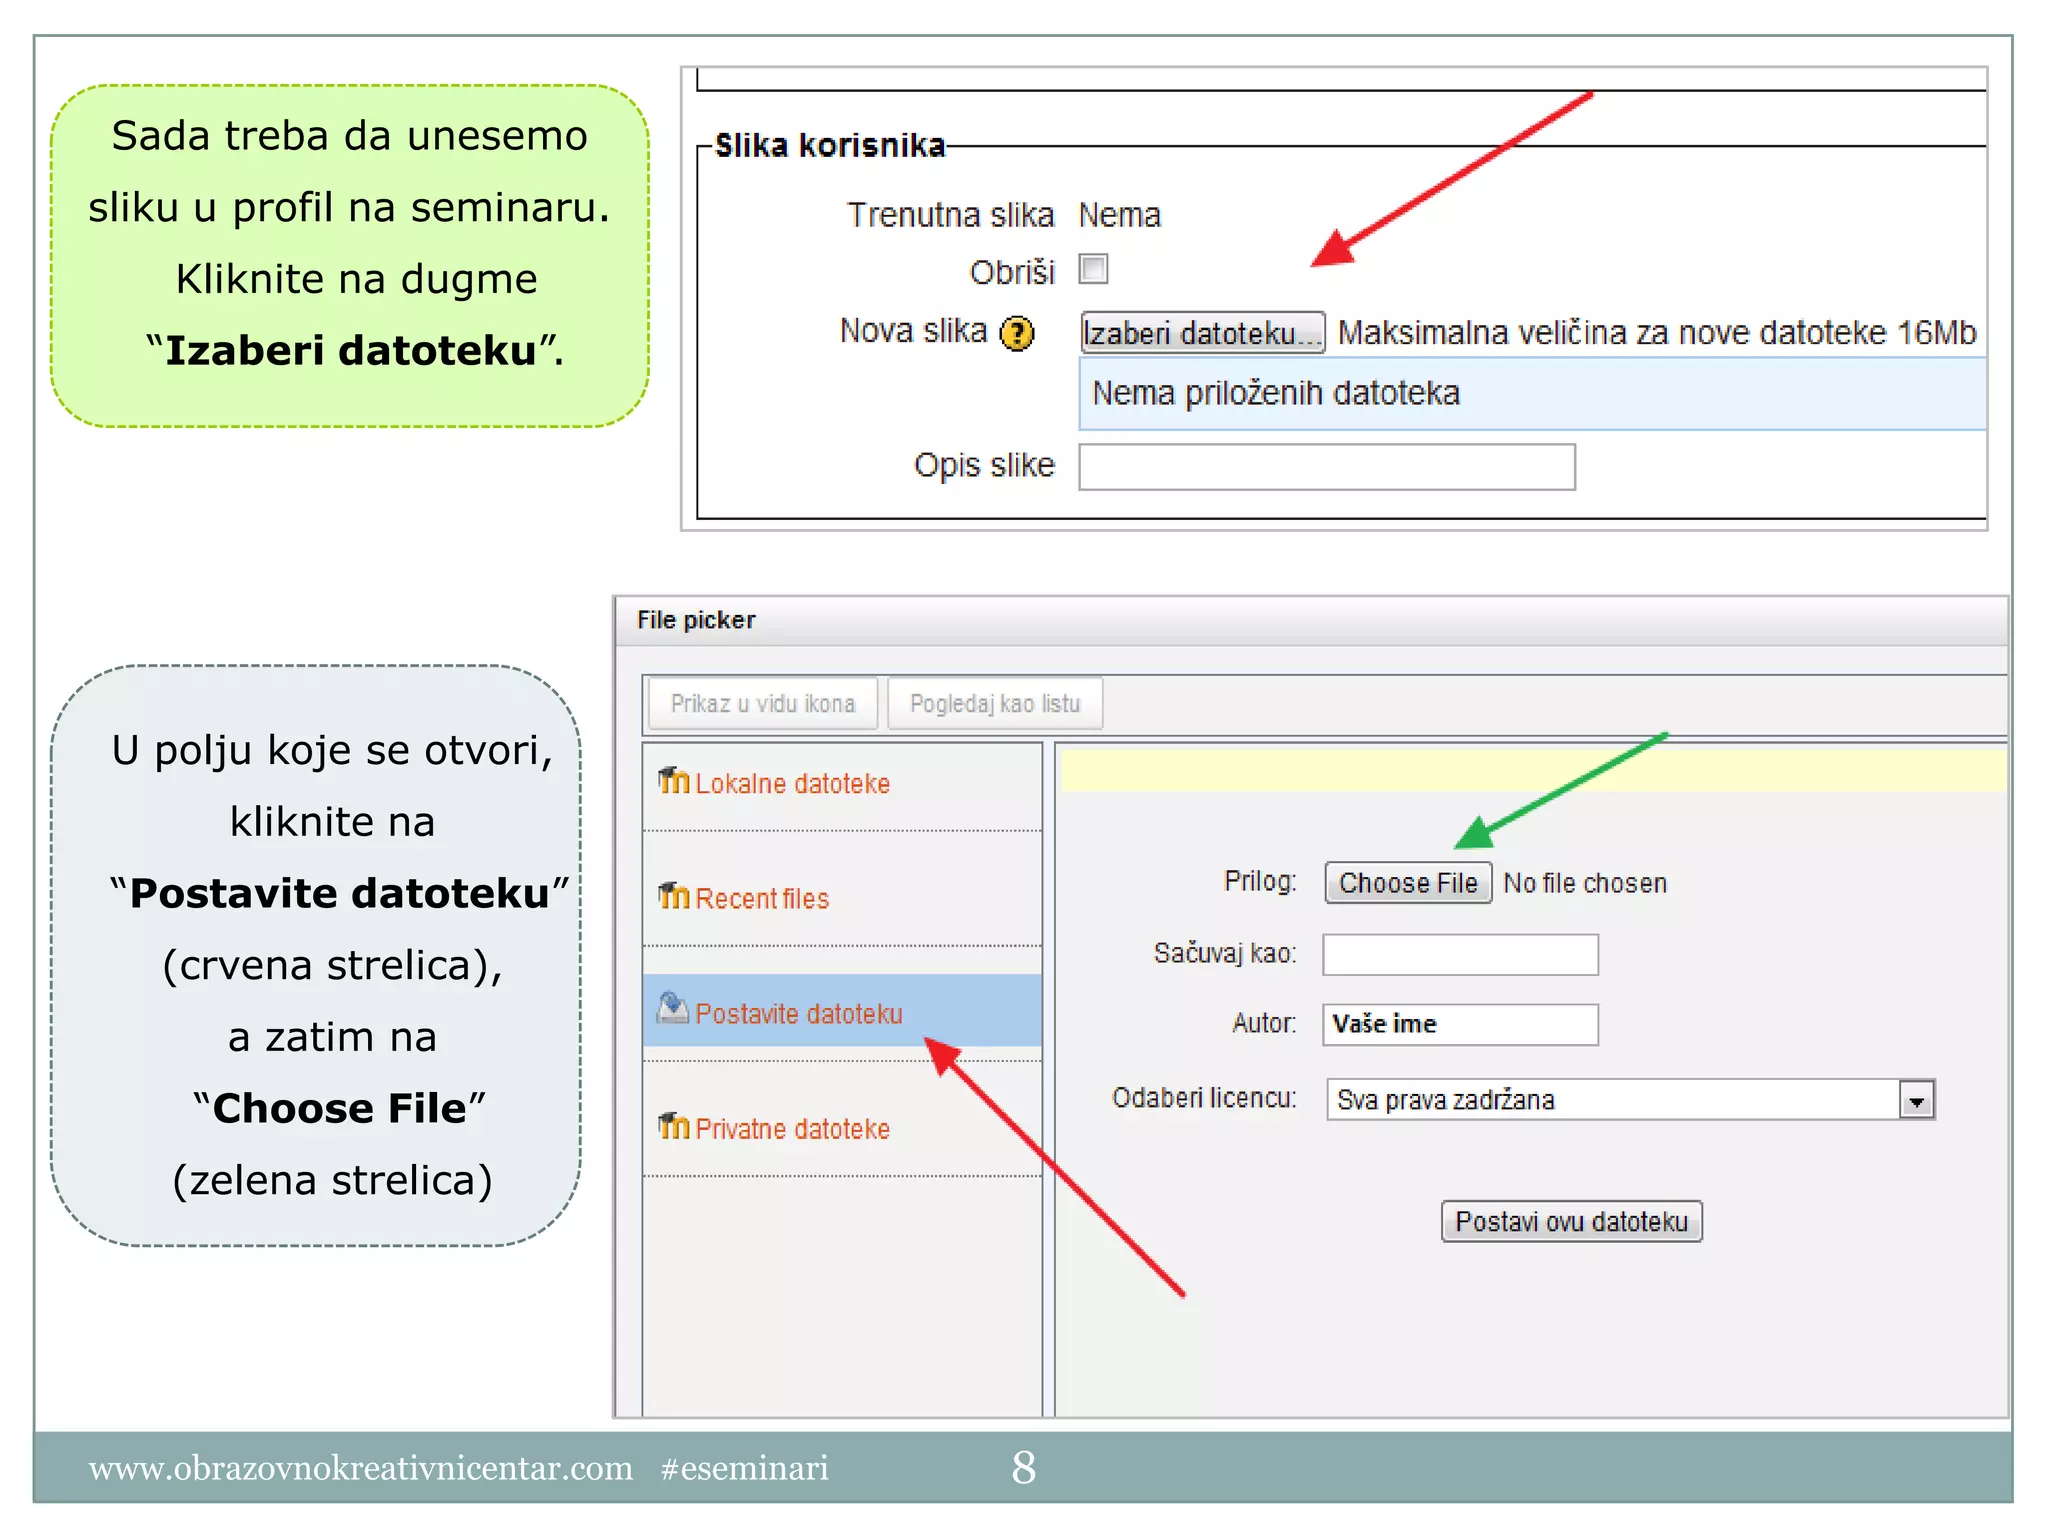Click the Sva prava zadržana license combo box
The height and width of the screenshot is (1536, 2048).
point(1610,1100)
